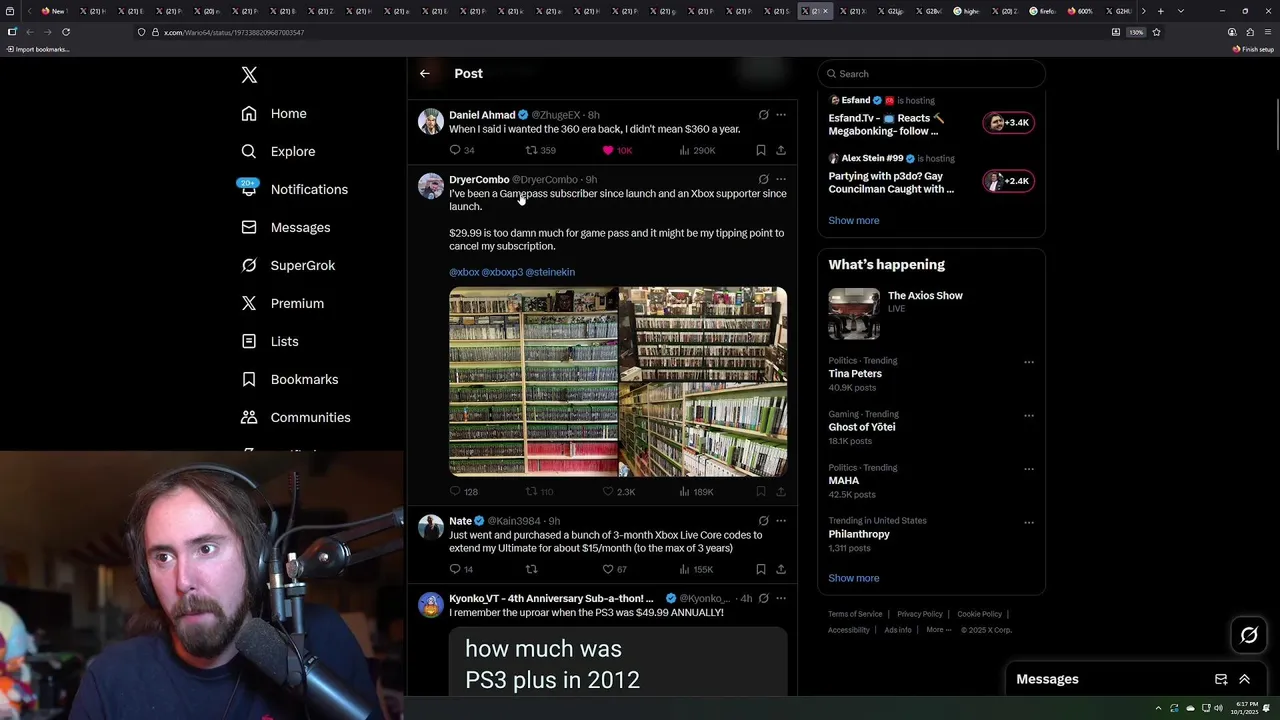Viewport: 1280px width, 720px height.
Task: Reply to DryerCombo's post with 128 replies
Action: (463, 492)
